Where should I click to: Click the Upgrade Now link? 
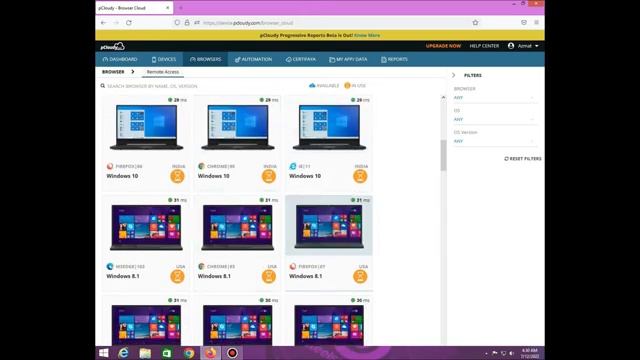click(x=443, y=46)
